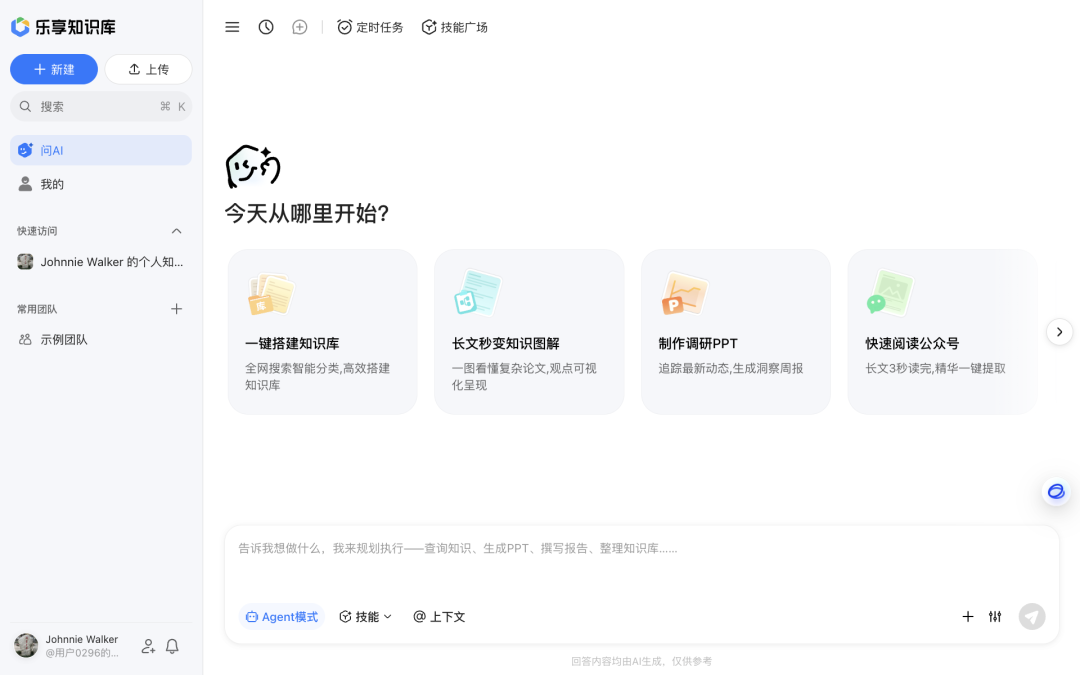Click the 我的 person icon
This screenshot has width=1080, height=675.
click(x=25, y=184)
